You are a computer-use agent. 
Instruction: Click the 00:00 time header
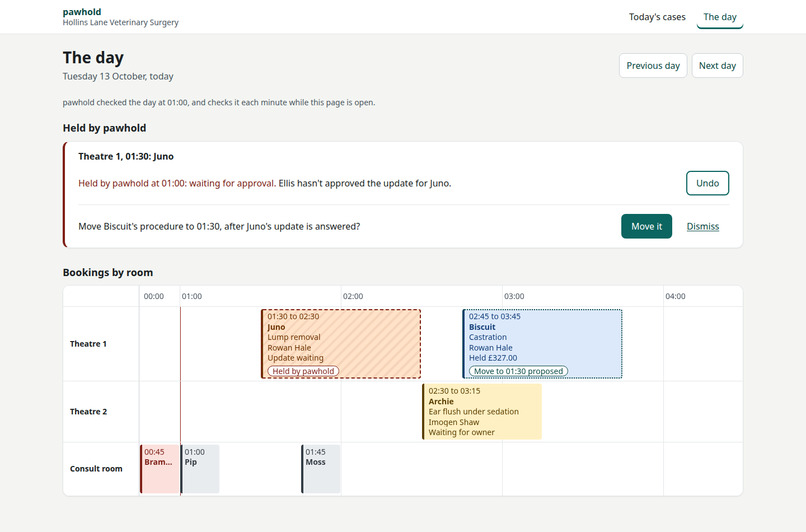(x=154, y=296)
